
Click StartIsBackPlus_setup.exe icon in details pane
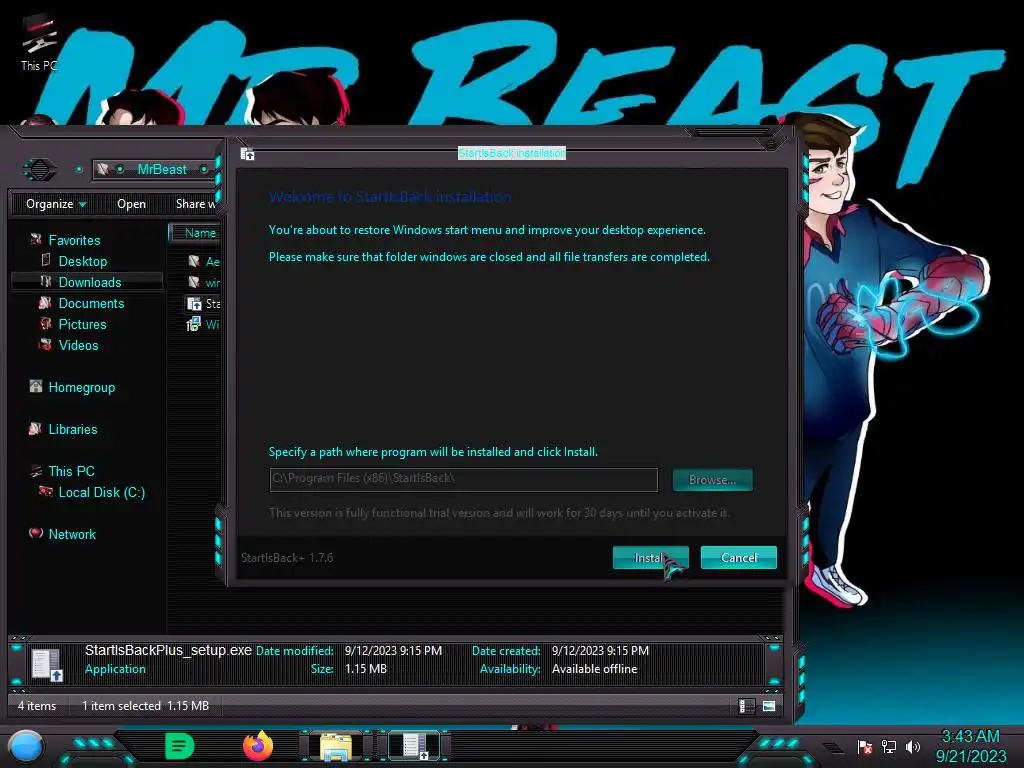(47, 665)
